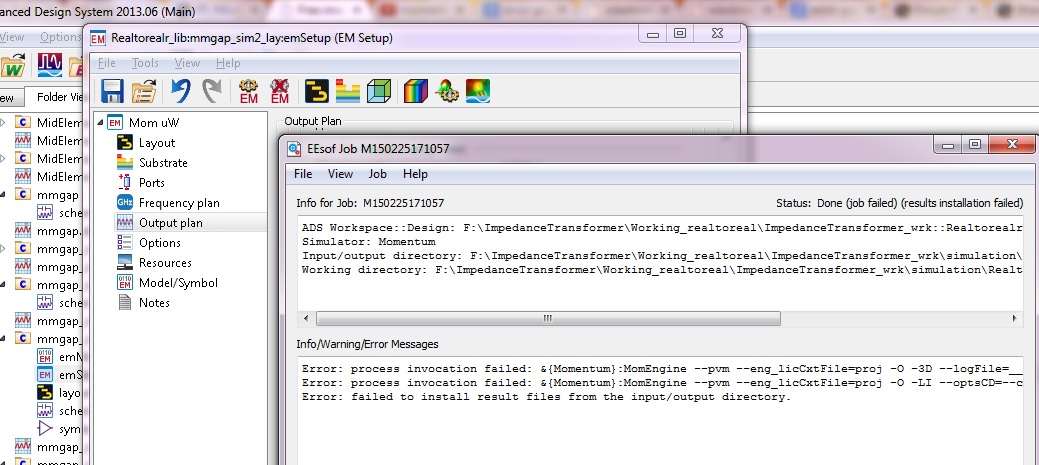Select the Mom uW root node
The image size is (1039, 465).
(154, 123)
